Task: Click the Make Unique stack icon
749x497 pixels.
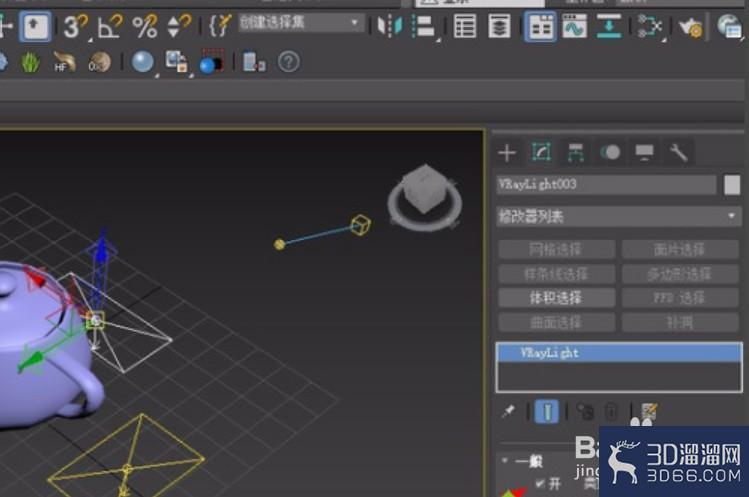Action: [x=585, y=411]
